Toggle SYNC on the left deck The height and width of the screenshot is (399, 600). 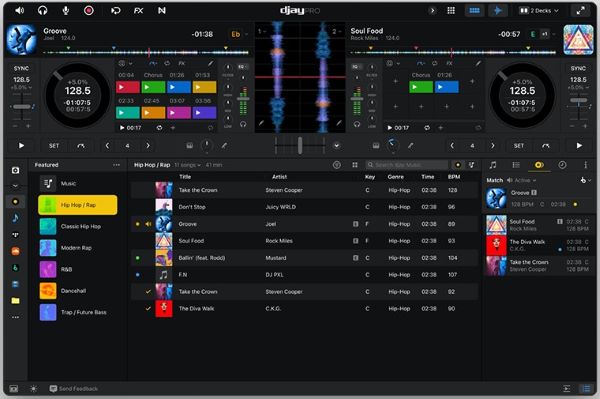point(21,68)
